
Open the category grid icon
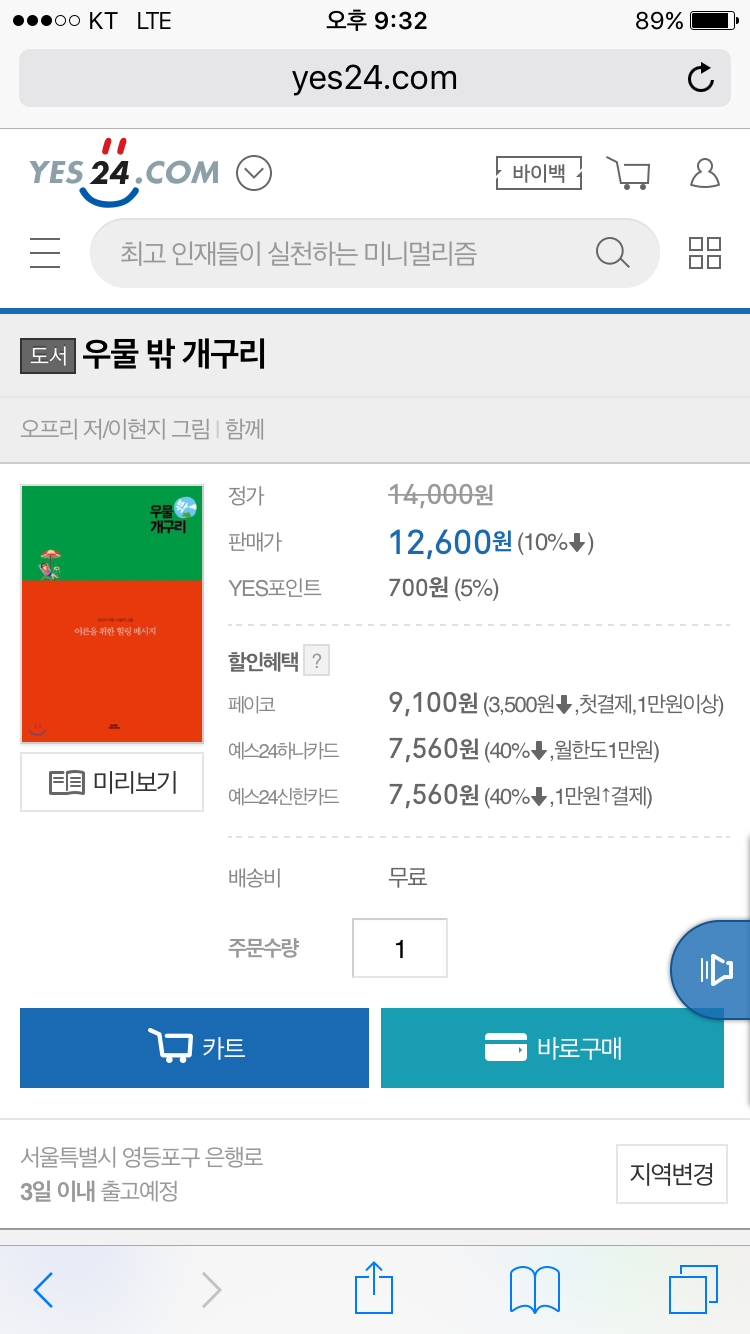(x=705, y=253)
